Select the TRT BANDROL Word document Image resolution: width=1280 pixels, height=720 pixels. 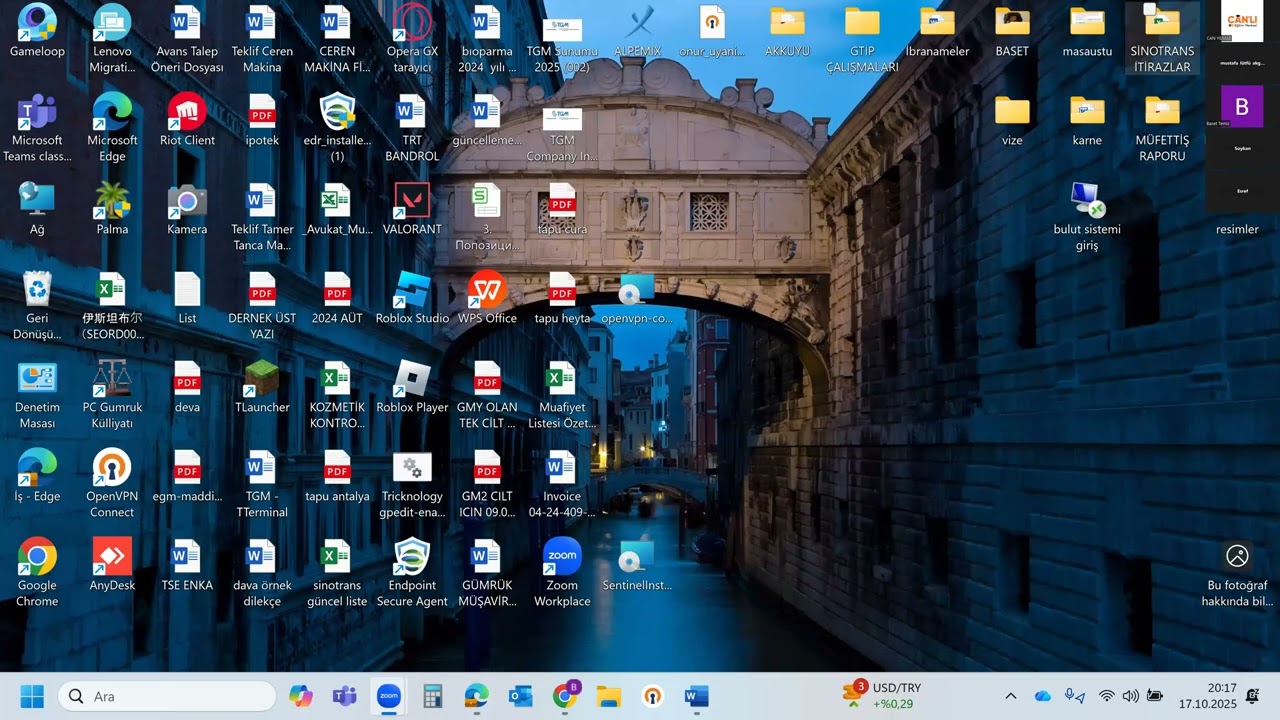pos(412,129)
